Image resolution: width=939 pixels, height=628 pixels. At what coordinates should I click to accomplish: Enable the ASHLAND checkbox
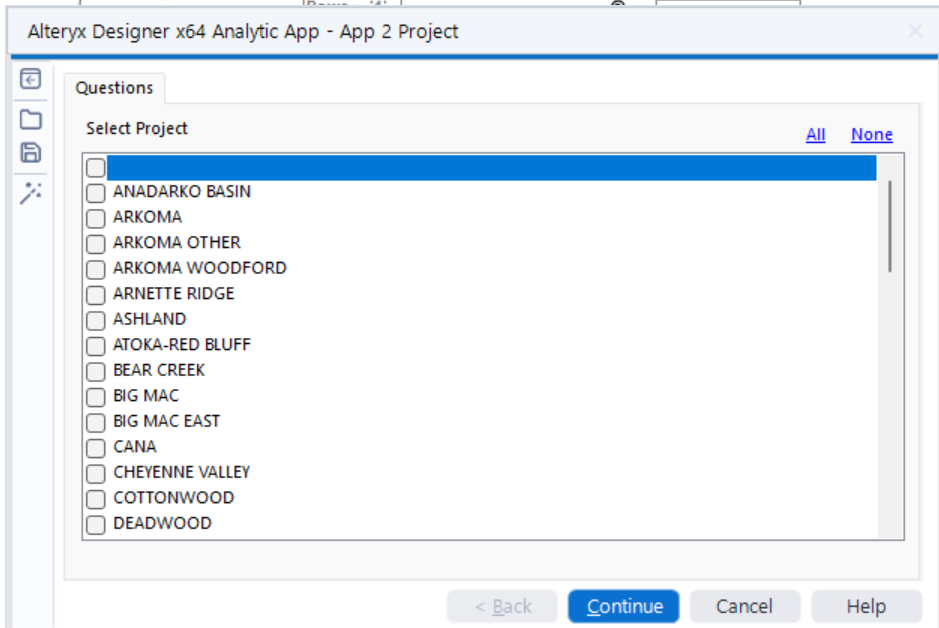point(95,320)
